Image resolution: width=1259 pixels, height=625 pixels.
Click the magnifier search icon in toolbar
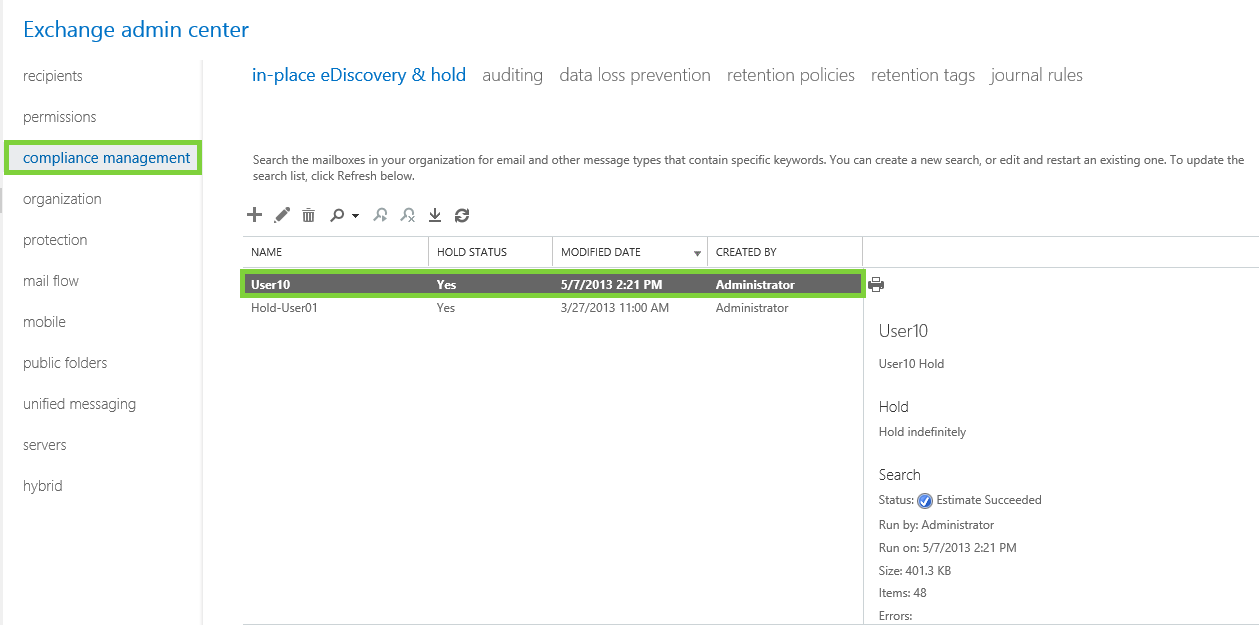tap(338, 215)
